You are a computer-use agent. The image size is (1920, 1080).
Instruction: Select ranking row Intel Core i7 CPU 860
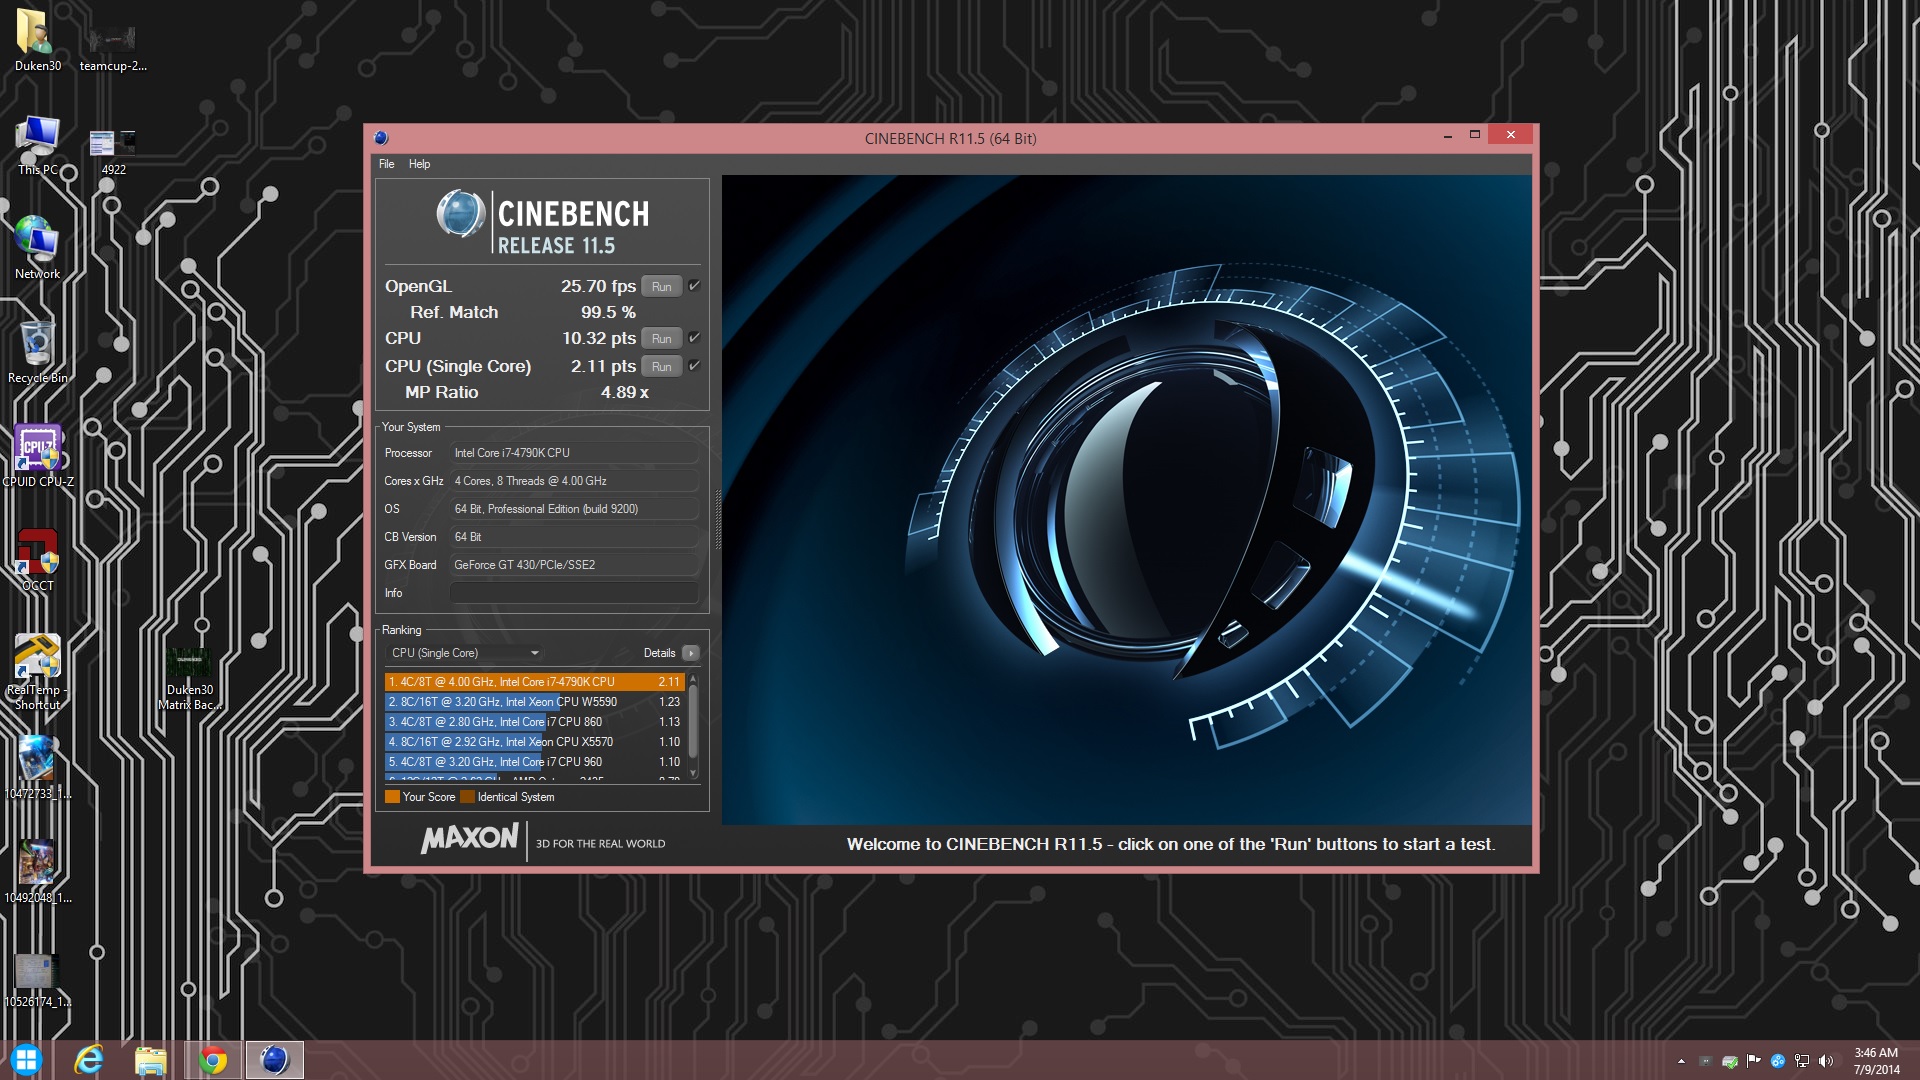pos(534,722)
